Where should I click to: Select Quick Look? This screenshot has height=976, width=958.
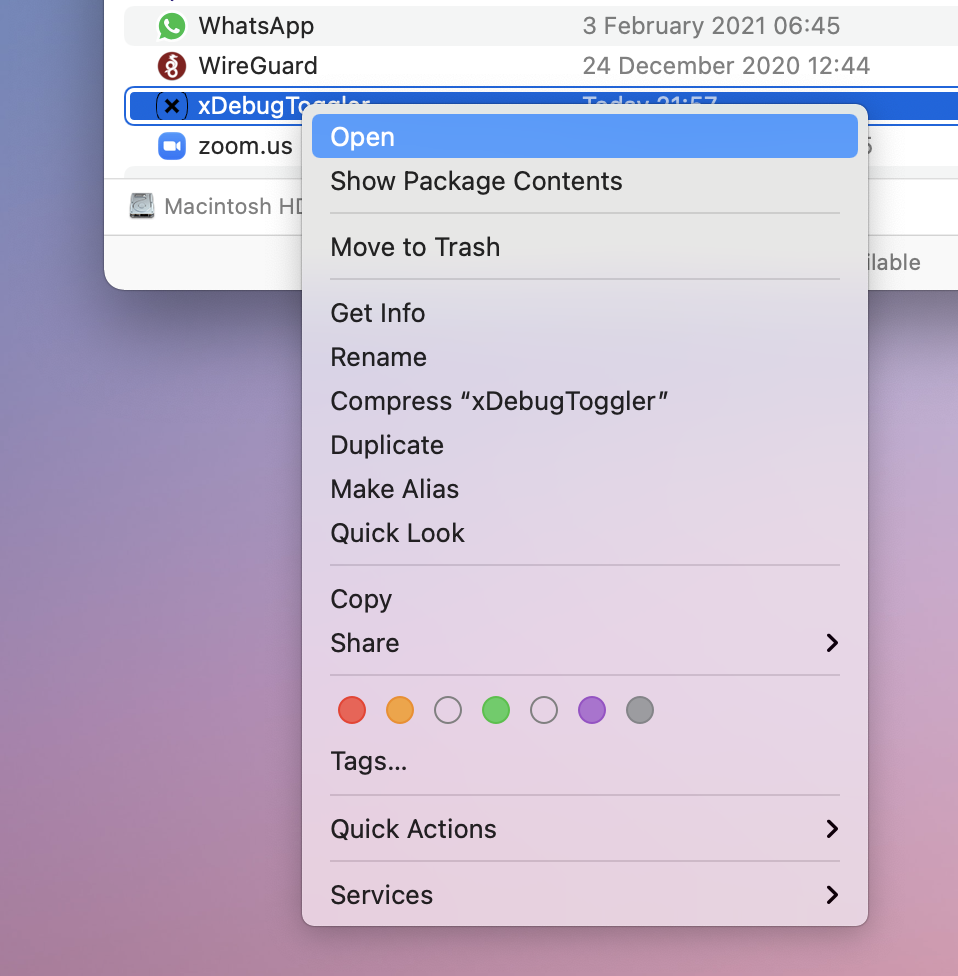pos(585,533)
